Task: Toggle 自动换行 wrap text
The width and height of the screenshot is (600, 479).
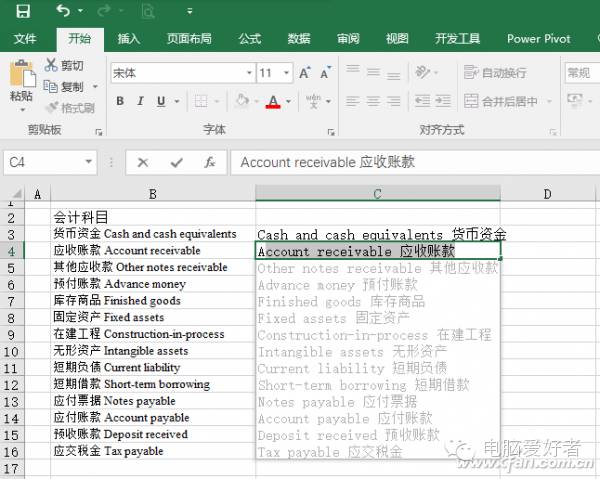Action: pos(495,72)
